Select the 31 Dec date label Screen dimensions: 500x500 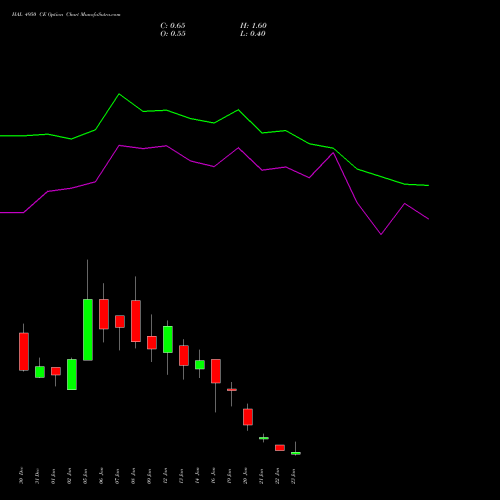pos(37,476)
